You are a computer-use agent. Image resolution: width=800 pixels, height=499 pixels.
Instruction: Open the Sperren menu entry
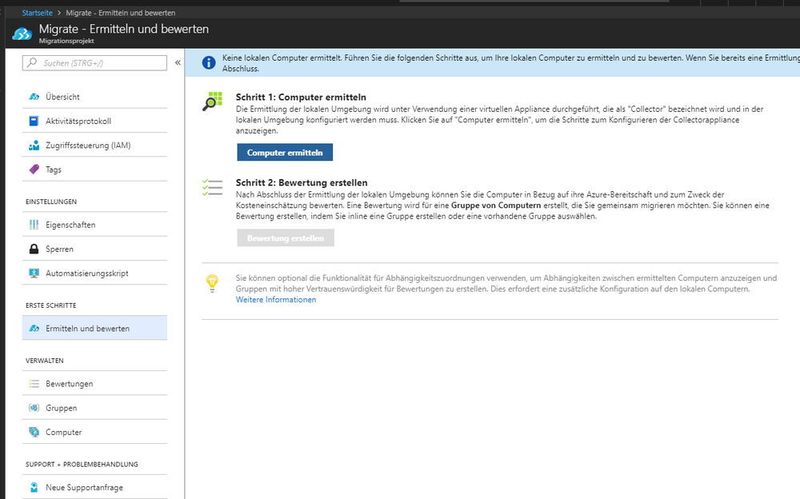pos(95,249)
